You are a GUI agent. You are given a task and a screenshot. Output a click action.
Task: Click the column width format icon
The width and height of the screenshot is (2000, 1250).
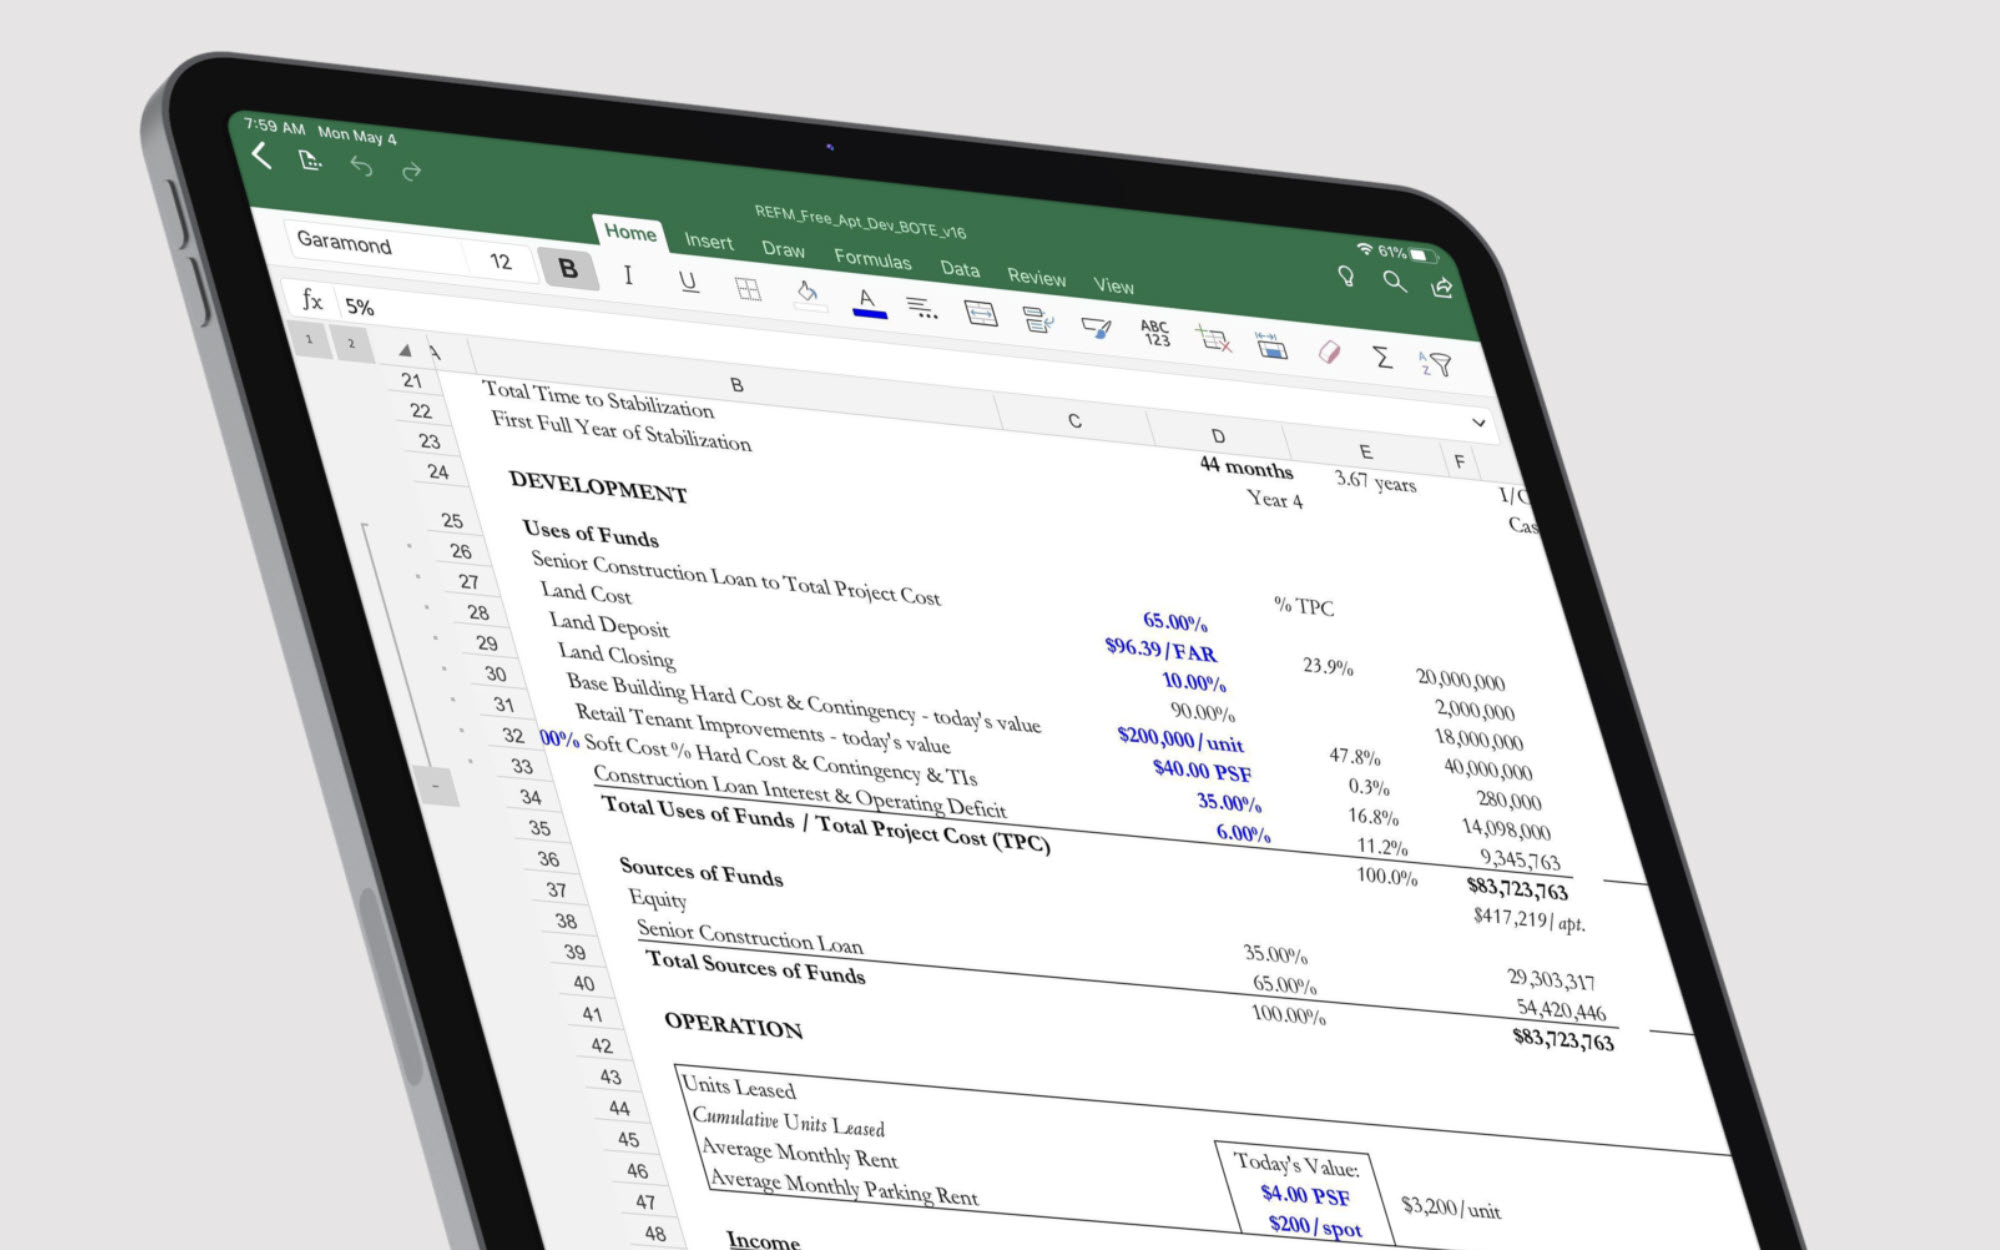1271,345
